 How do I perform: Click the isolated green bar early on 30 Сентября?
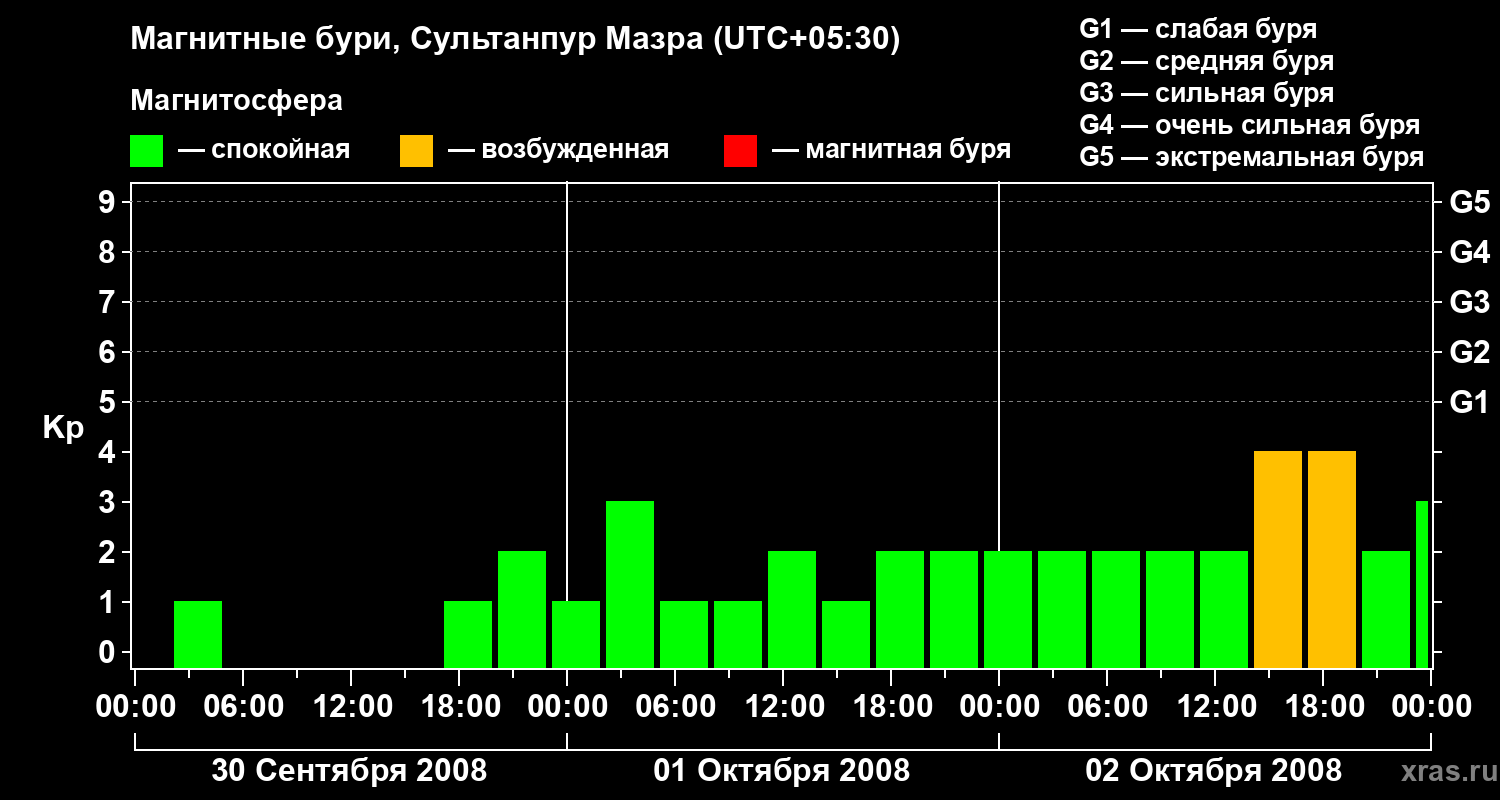pyautogui.click(x=198, y=635)
